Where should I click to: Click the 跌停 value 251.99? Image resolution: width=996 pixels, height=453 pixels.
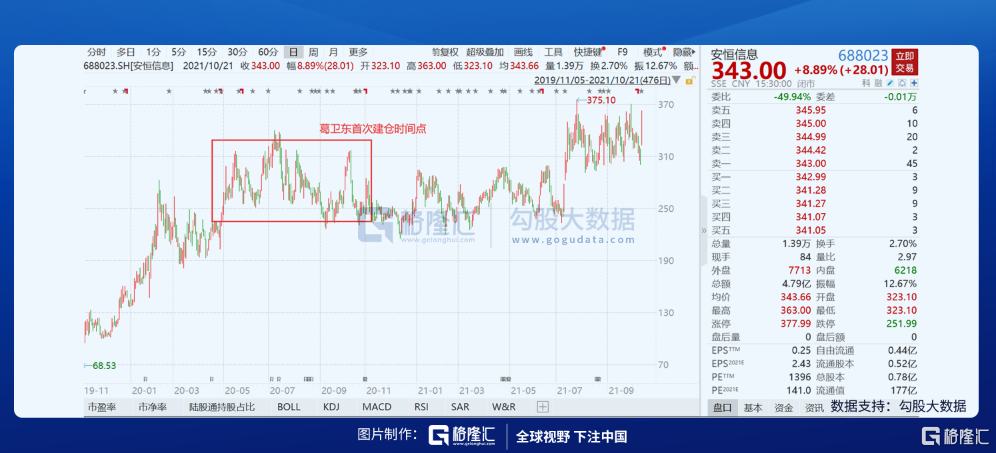click(903, 323)
